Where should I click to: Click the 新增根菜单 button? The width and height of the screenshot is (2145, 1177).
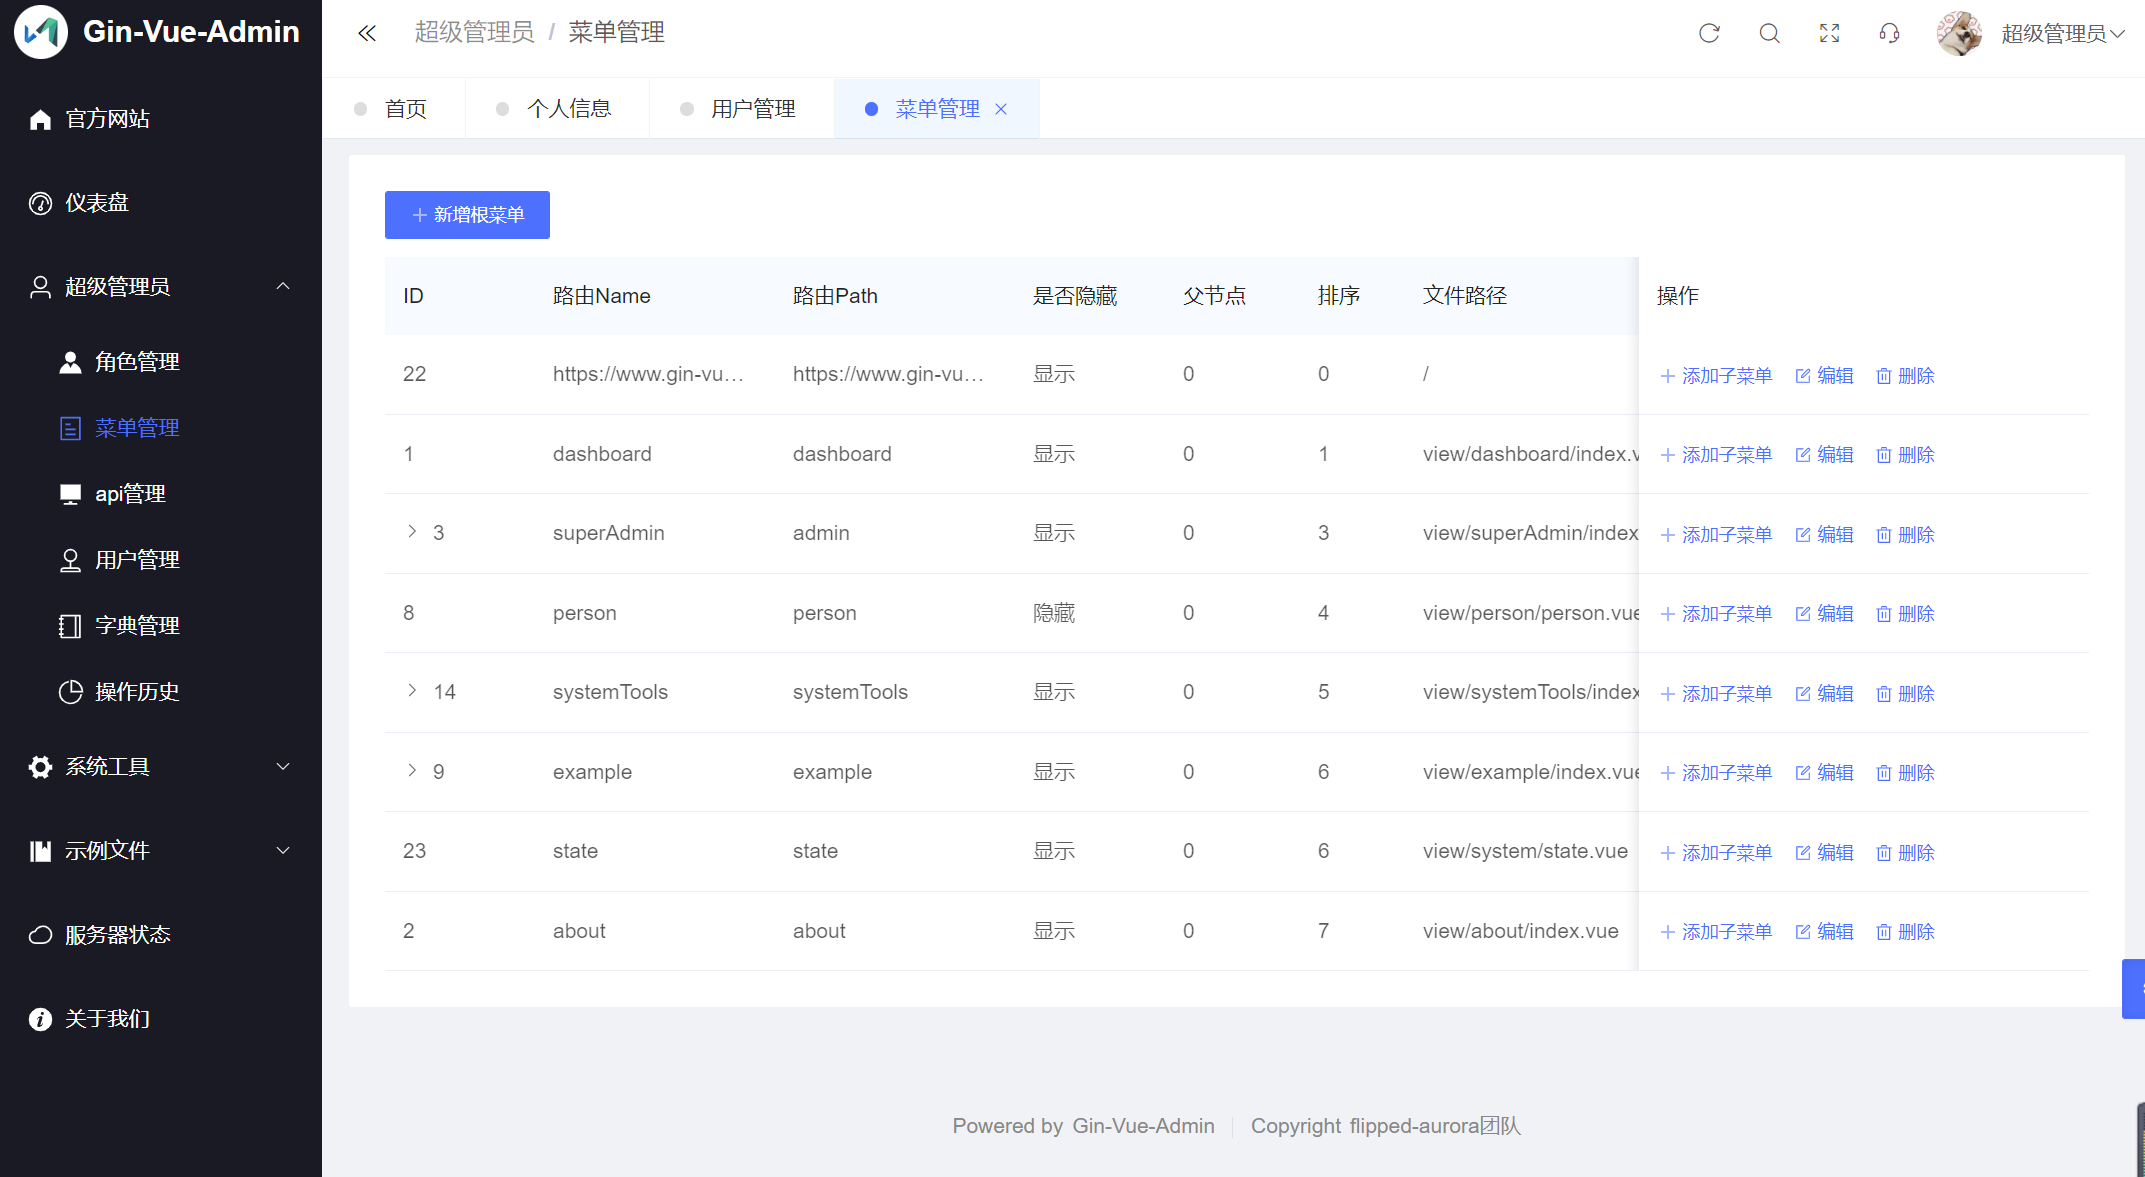(x=467, y=215)
